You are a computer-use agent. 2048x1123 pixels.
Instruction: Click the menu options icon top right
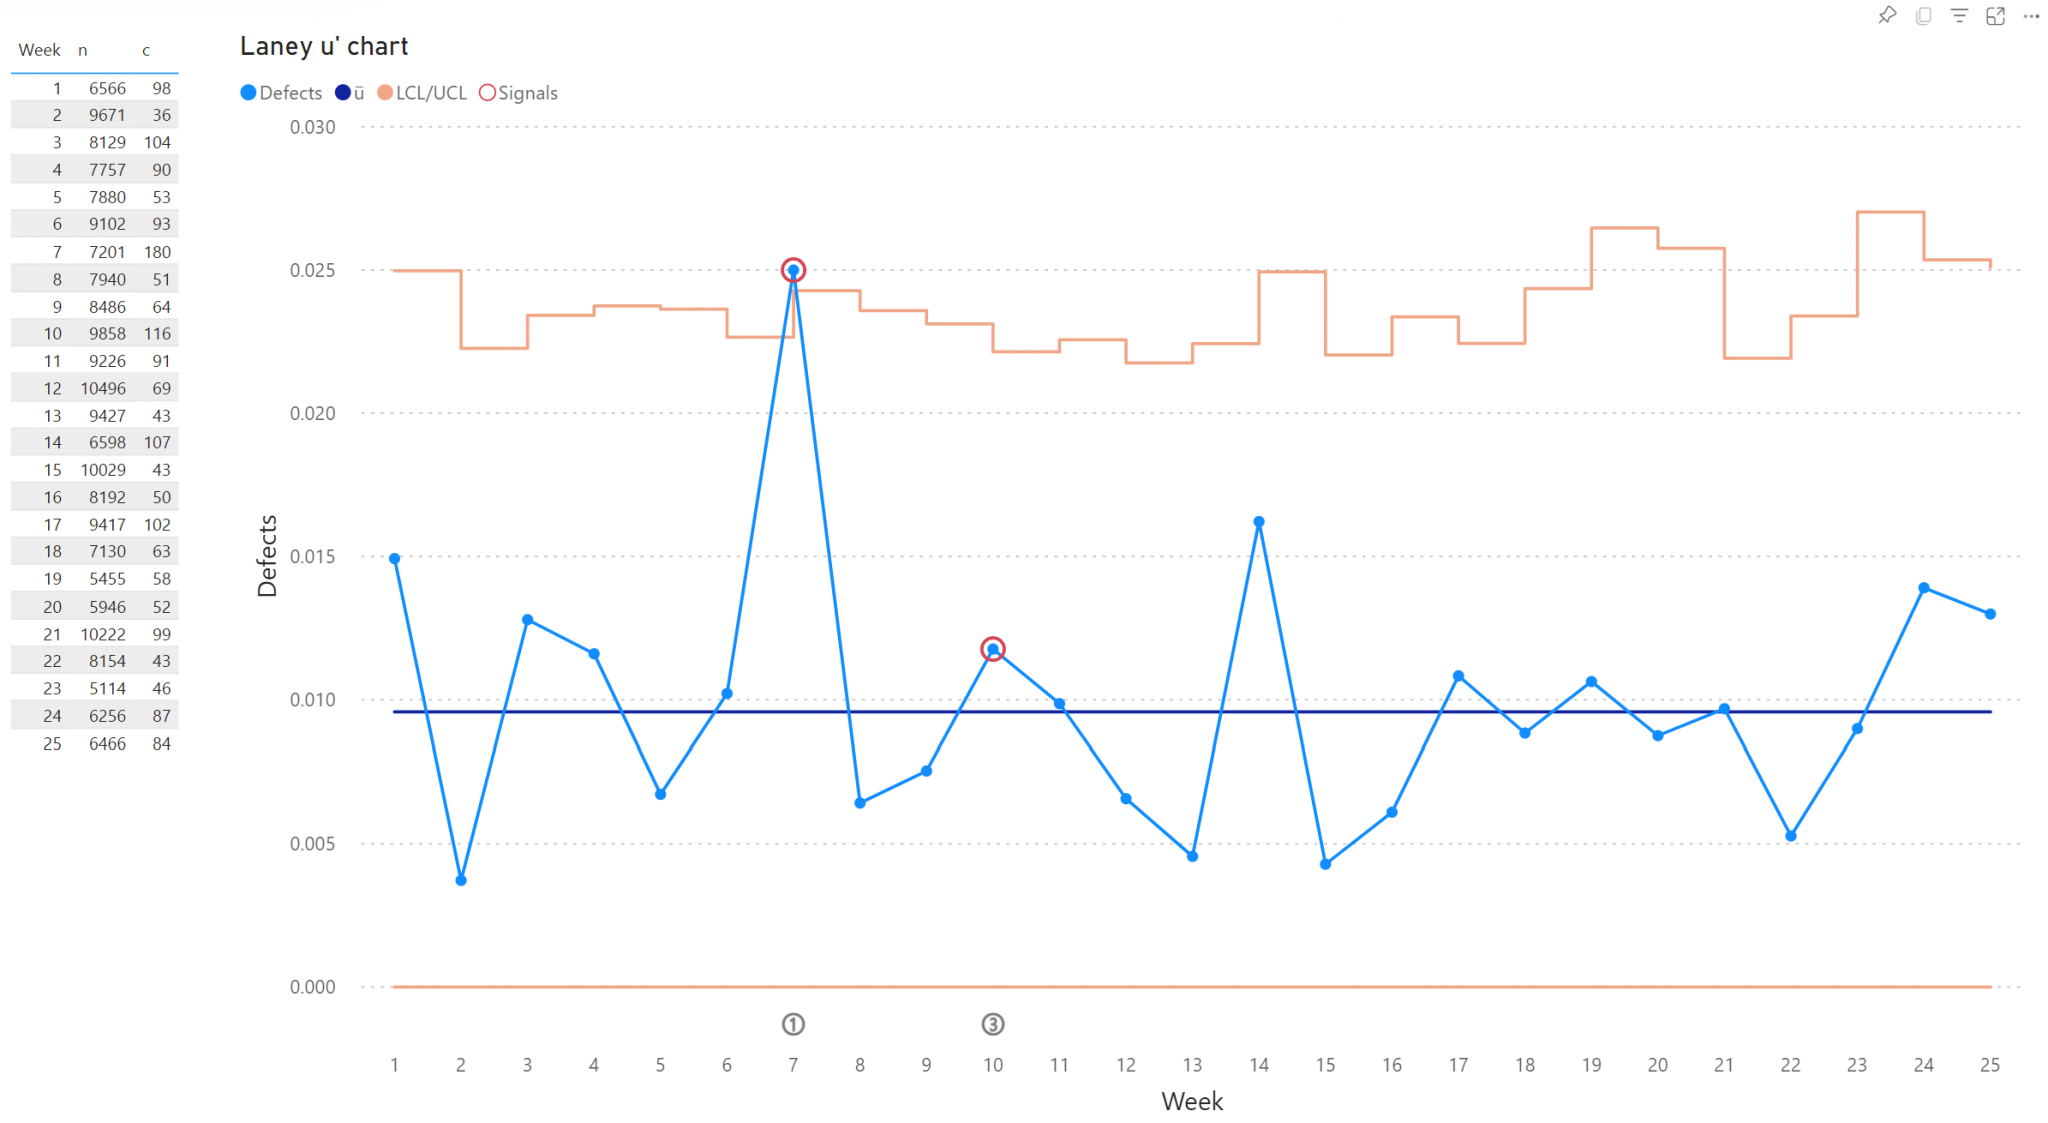click(x=2027, y=19)
